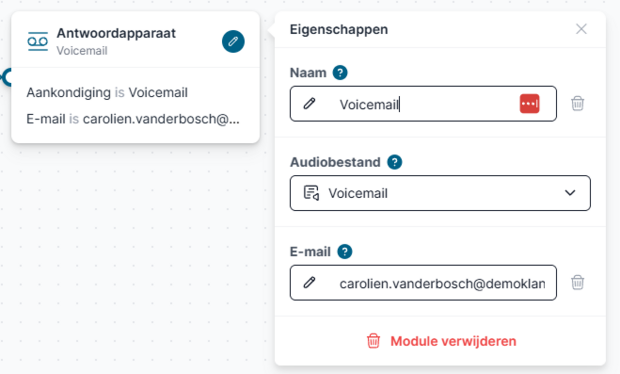The image size is (620, 374).
Task: Click the help icon next to Naam
Action: [x=340, y=73]
